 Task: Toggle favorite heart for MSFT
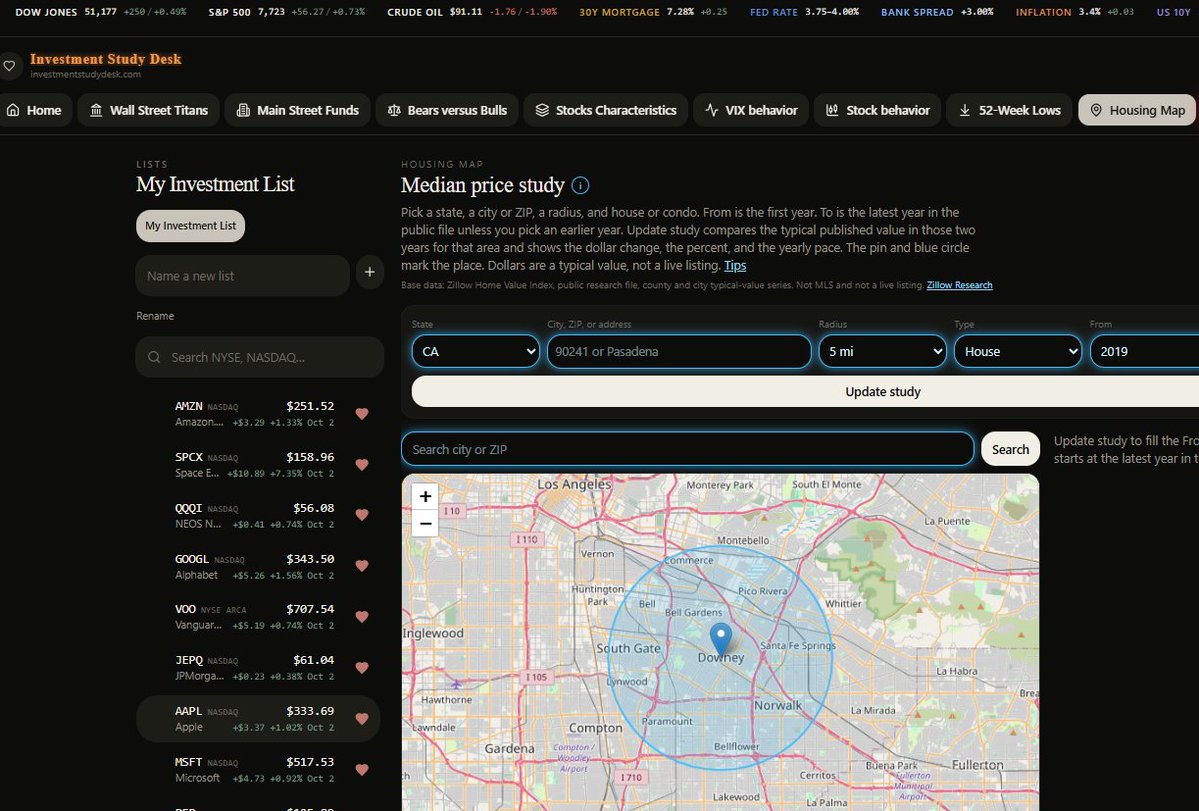click(362, 770)
